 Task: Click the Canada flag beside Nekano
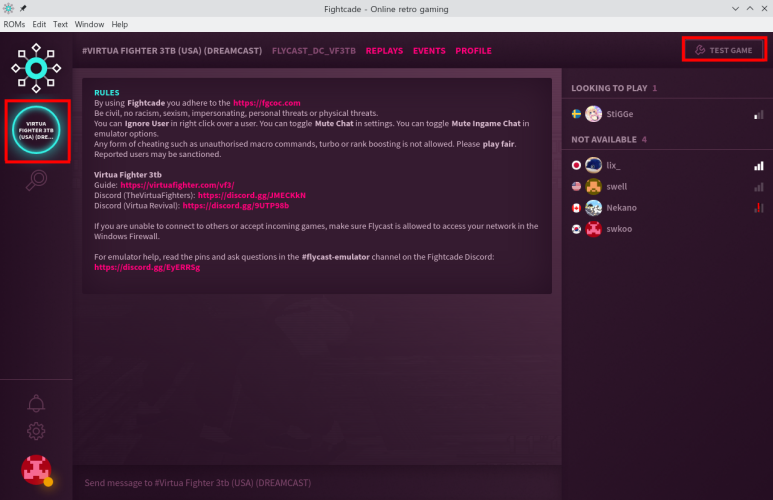tap(576, 208)
